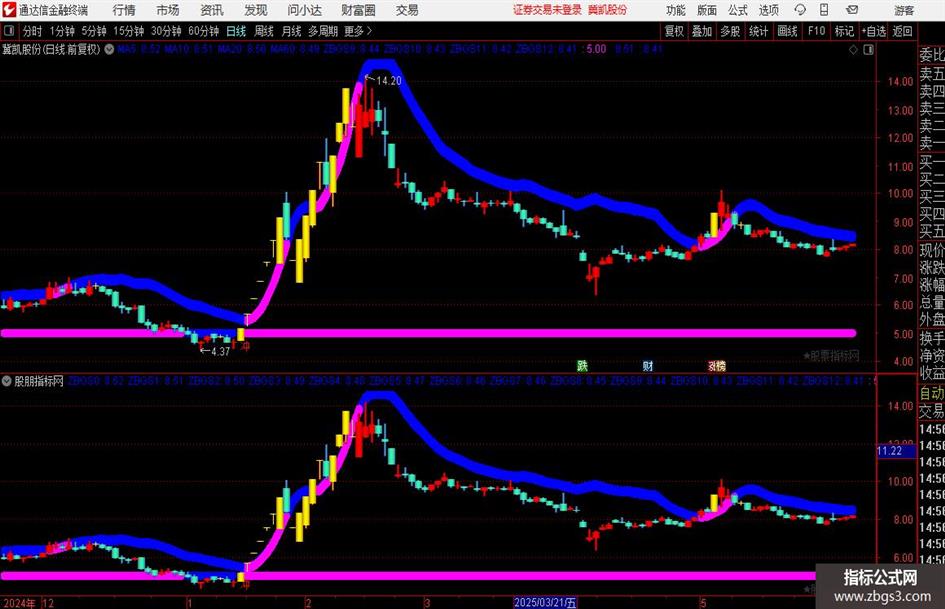Click the 14.20 high price label
The image size is (945, 609).
388,81
